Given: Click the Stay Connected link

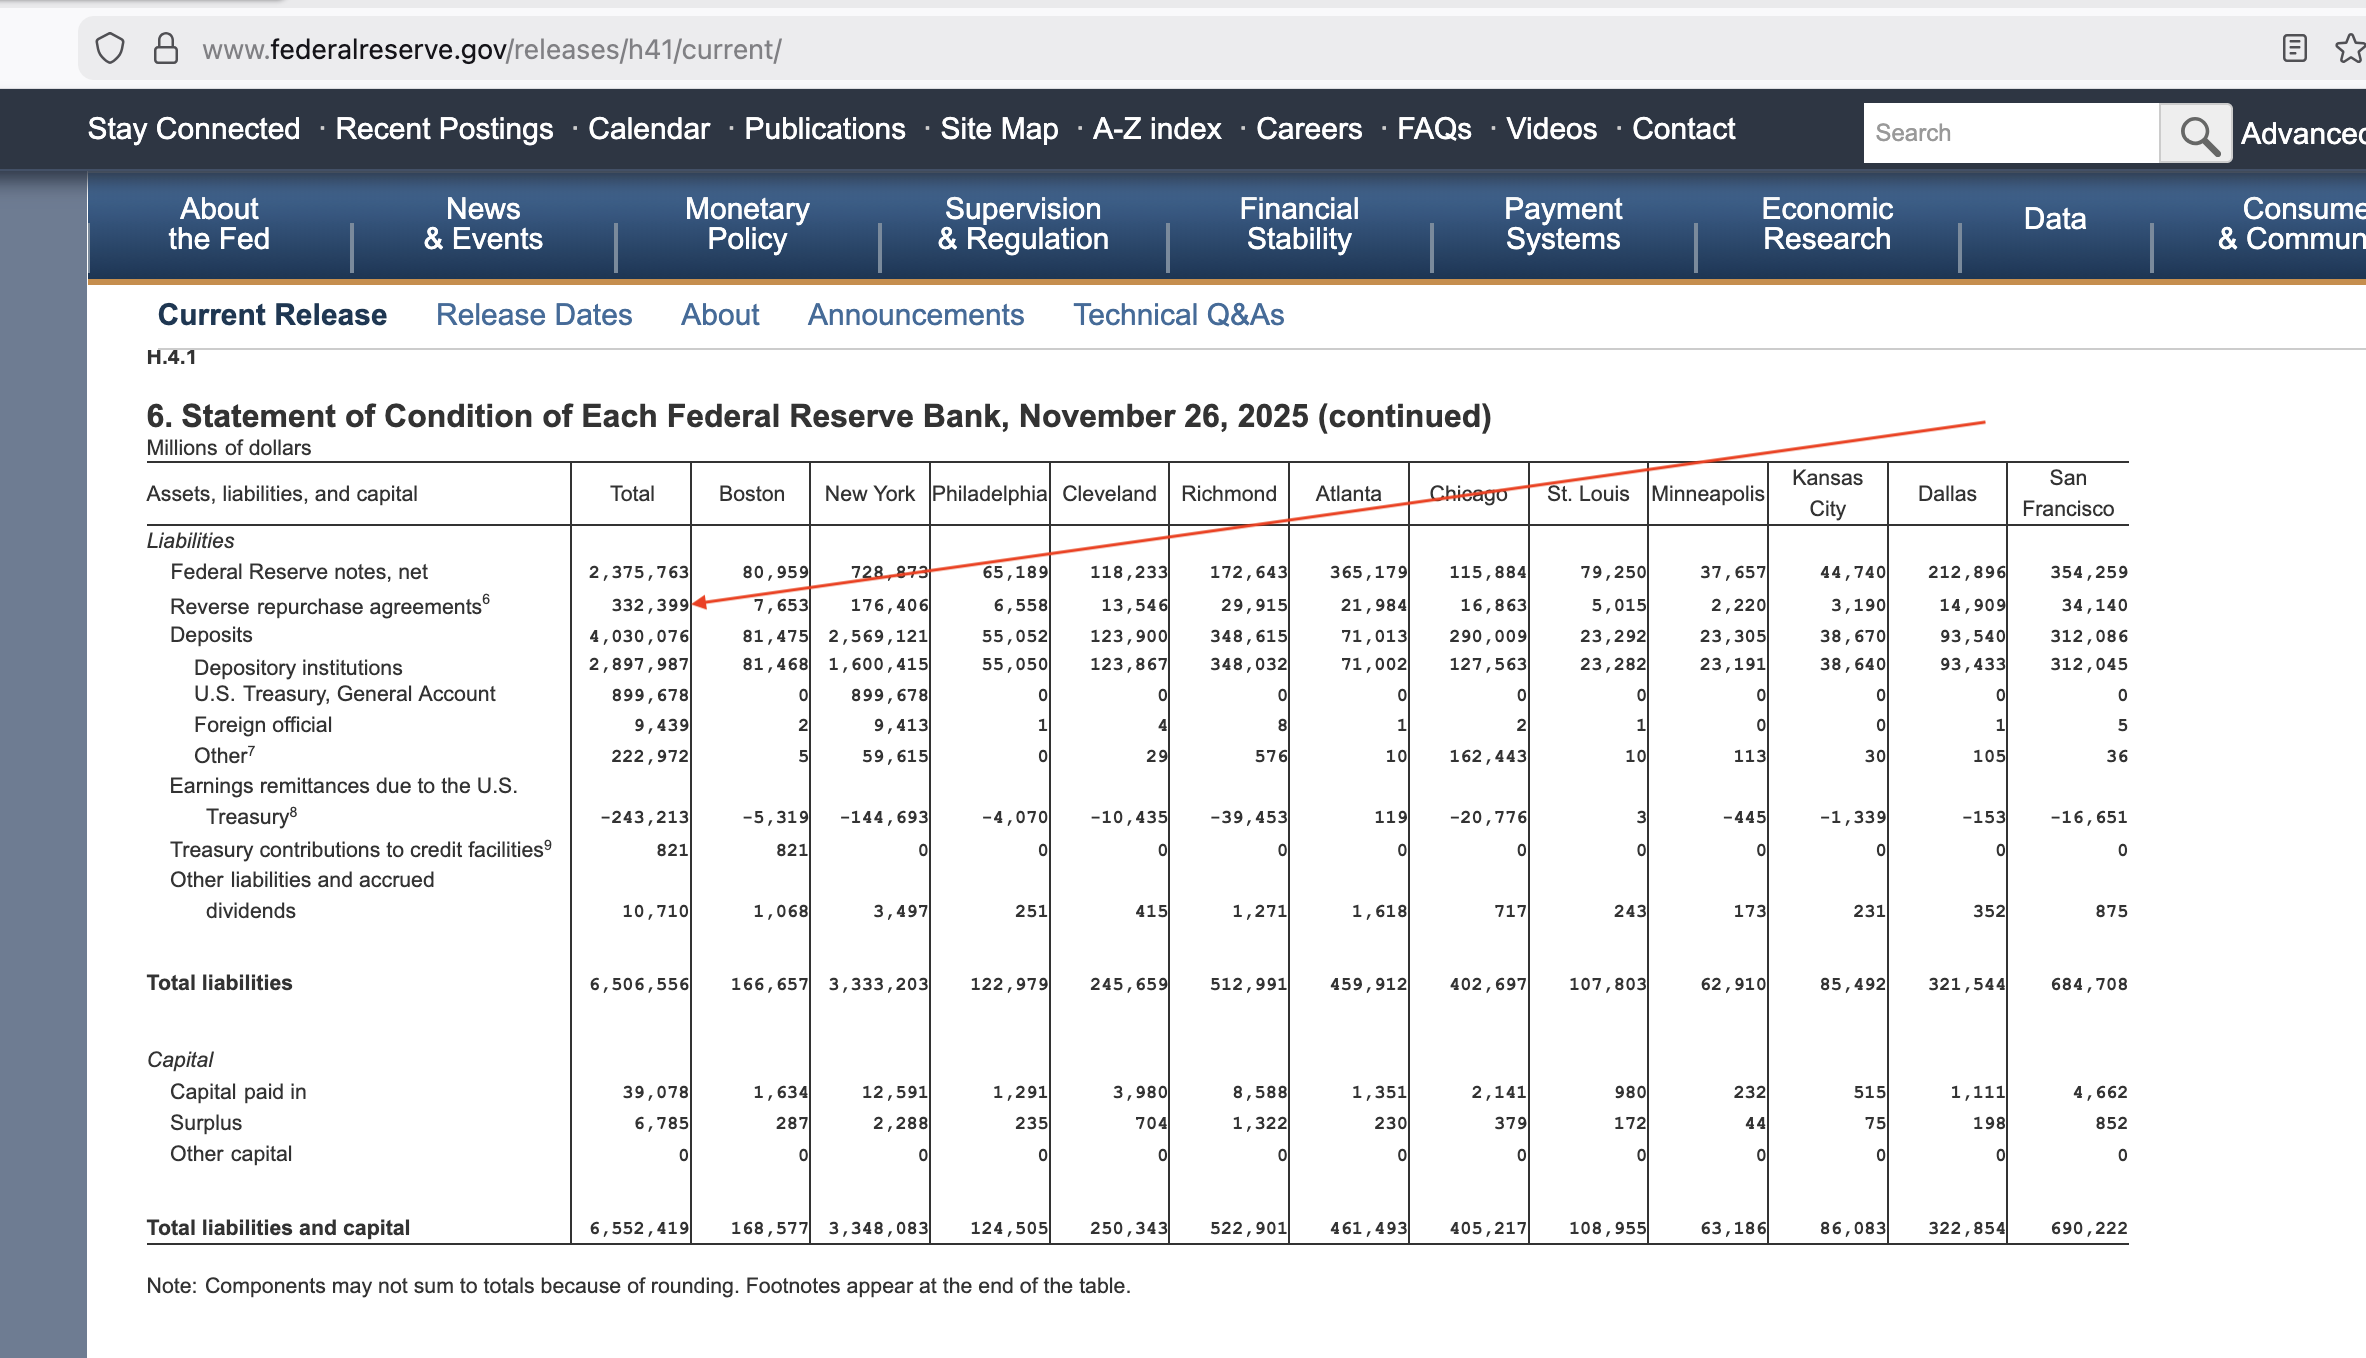Looking at the screenshot, I should coord(194,129).
